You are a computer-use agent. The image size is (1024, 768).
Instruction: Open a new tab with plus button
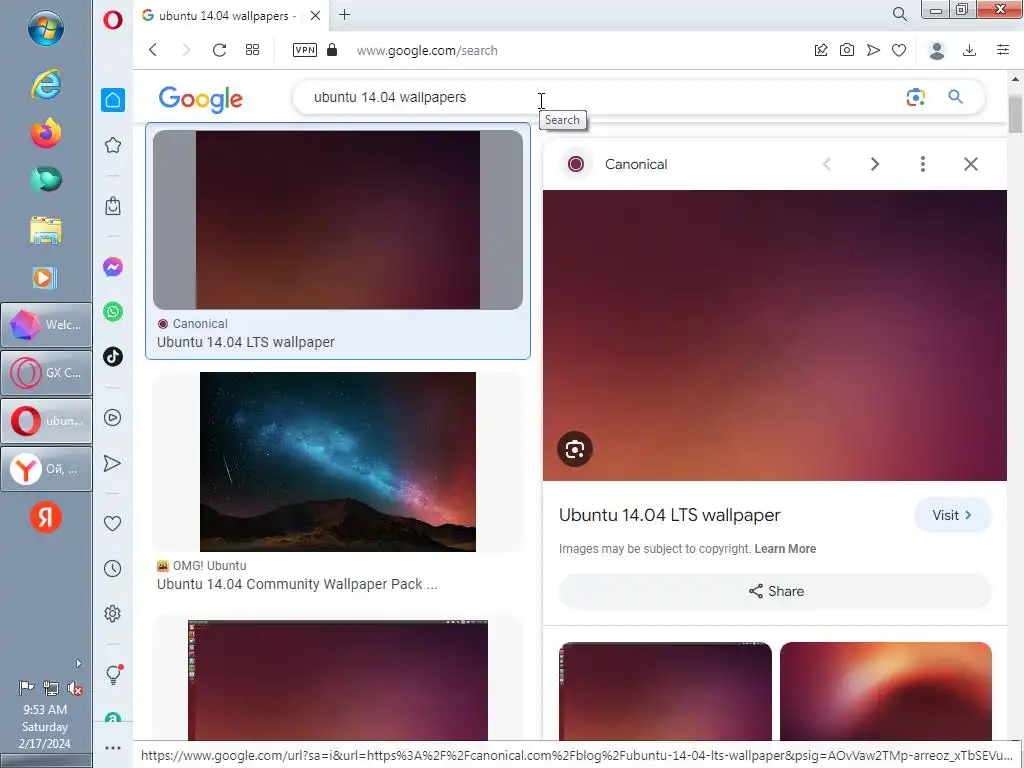click(345, 14)
